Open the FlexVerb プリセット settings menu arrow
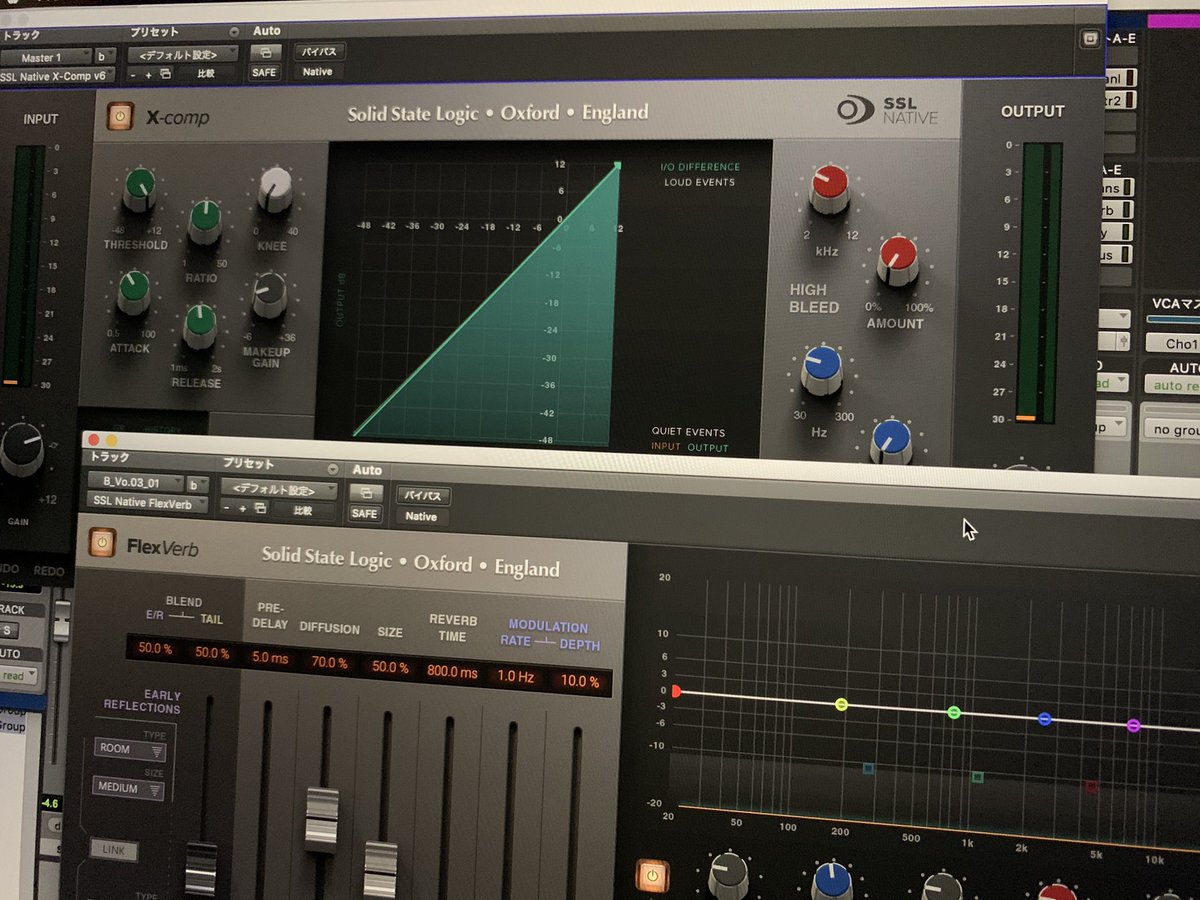 (x=332, y=469)
